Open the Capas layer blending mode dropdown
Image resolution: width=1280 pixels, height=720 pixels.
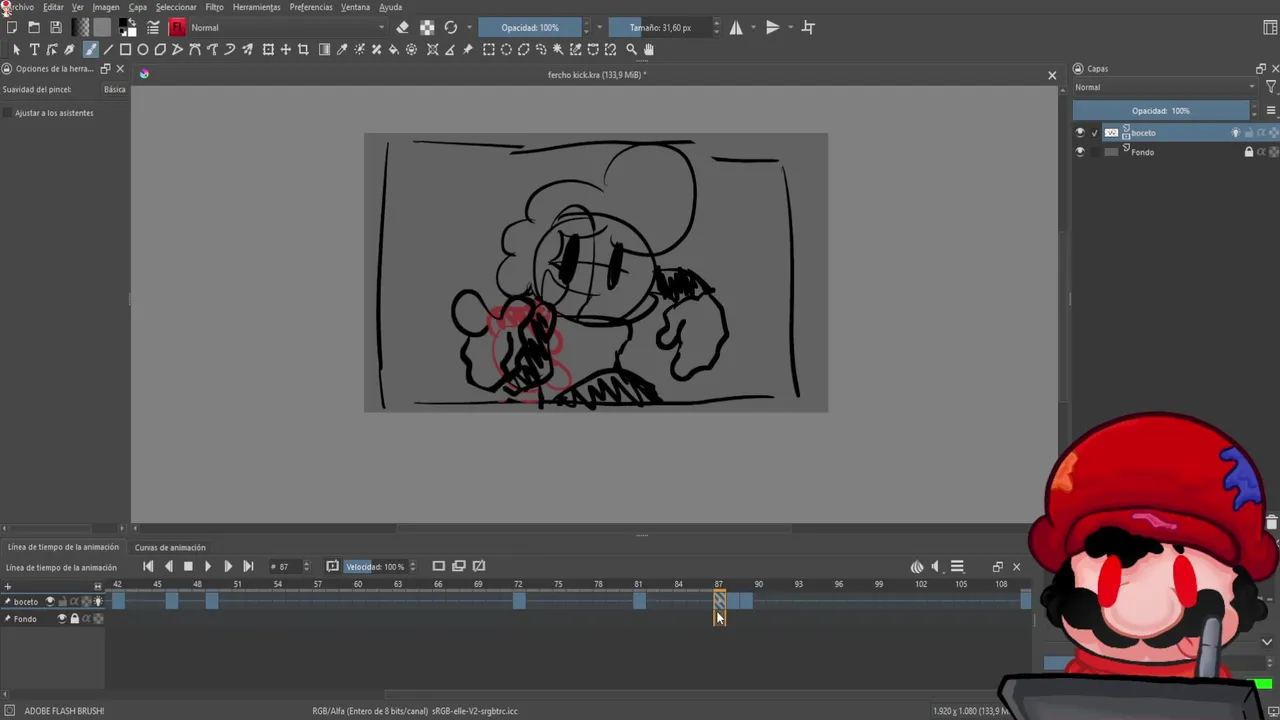pyautogui.click(x=1165, y=87)
